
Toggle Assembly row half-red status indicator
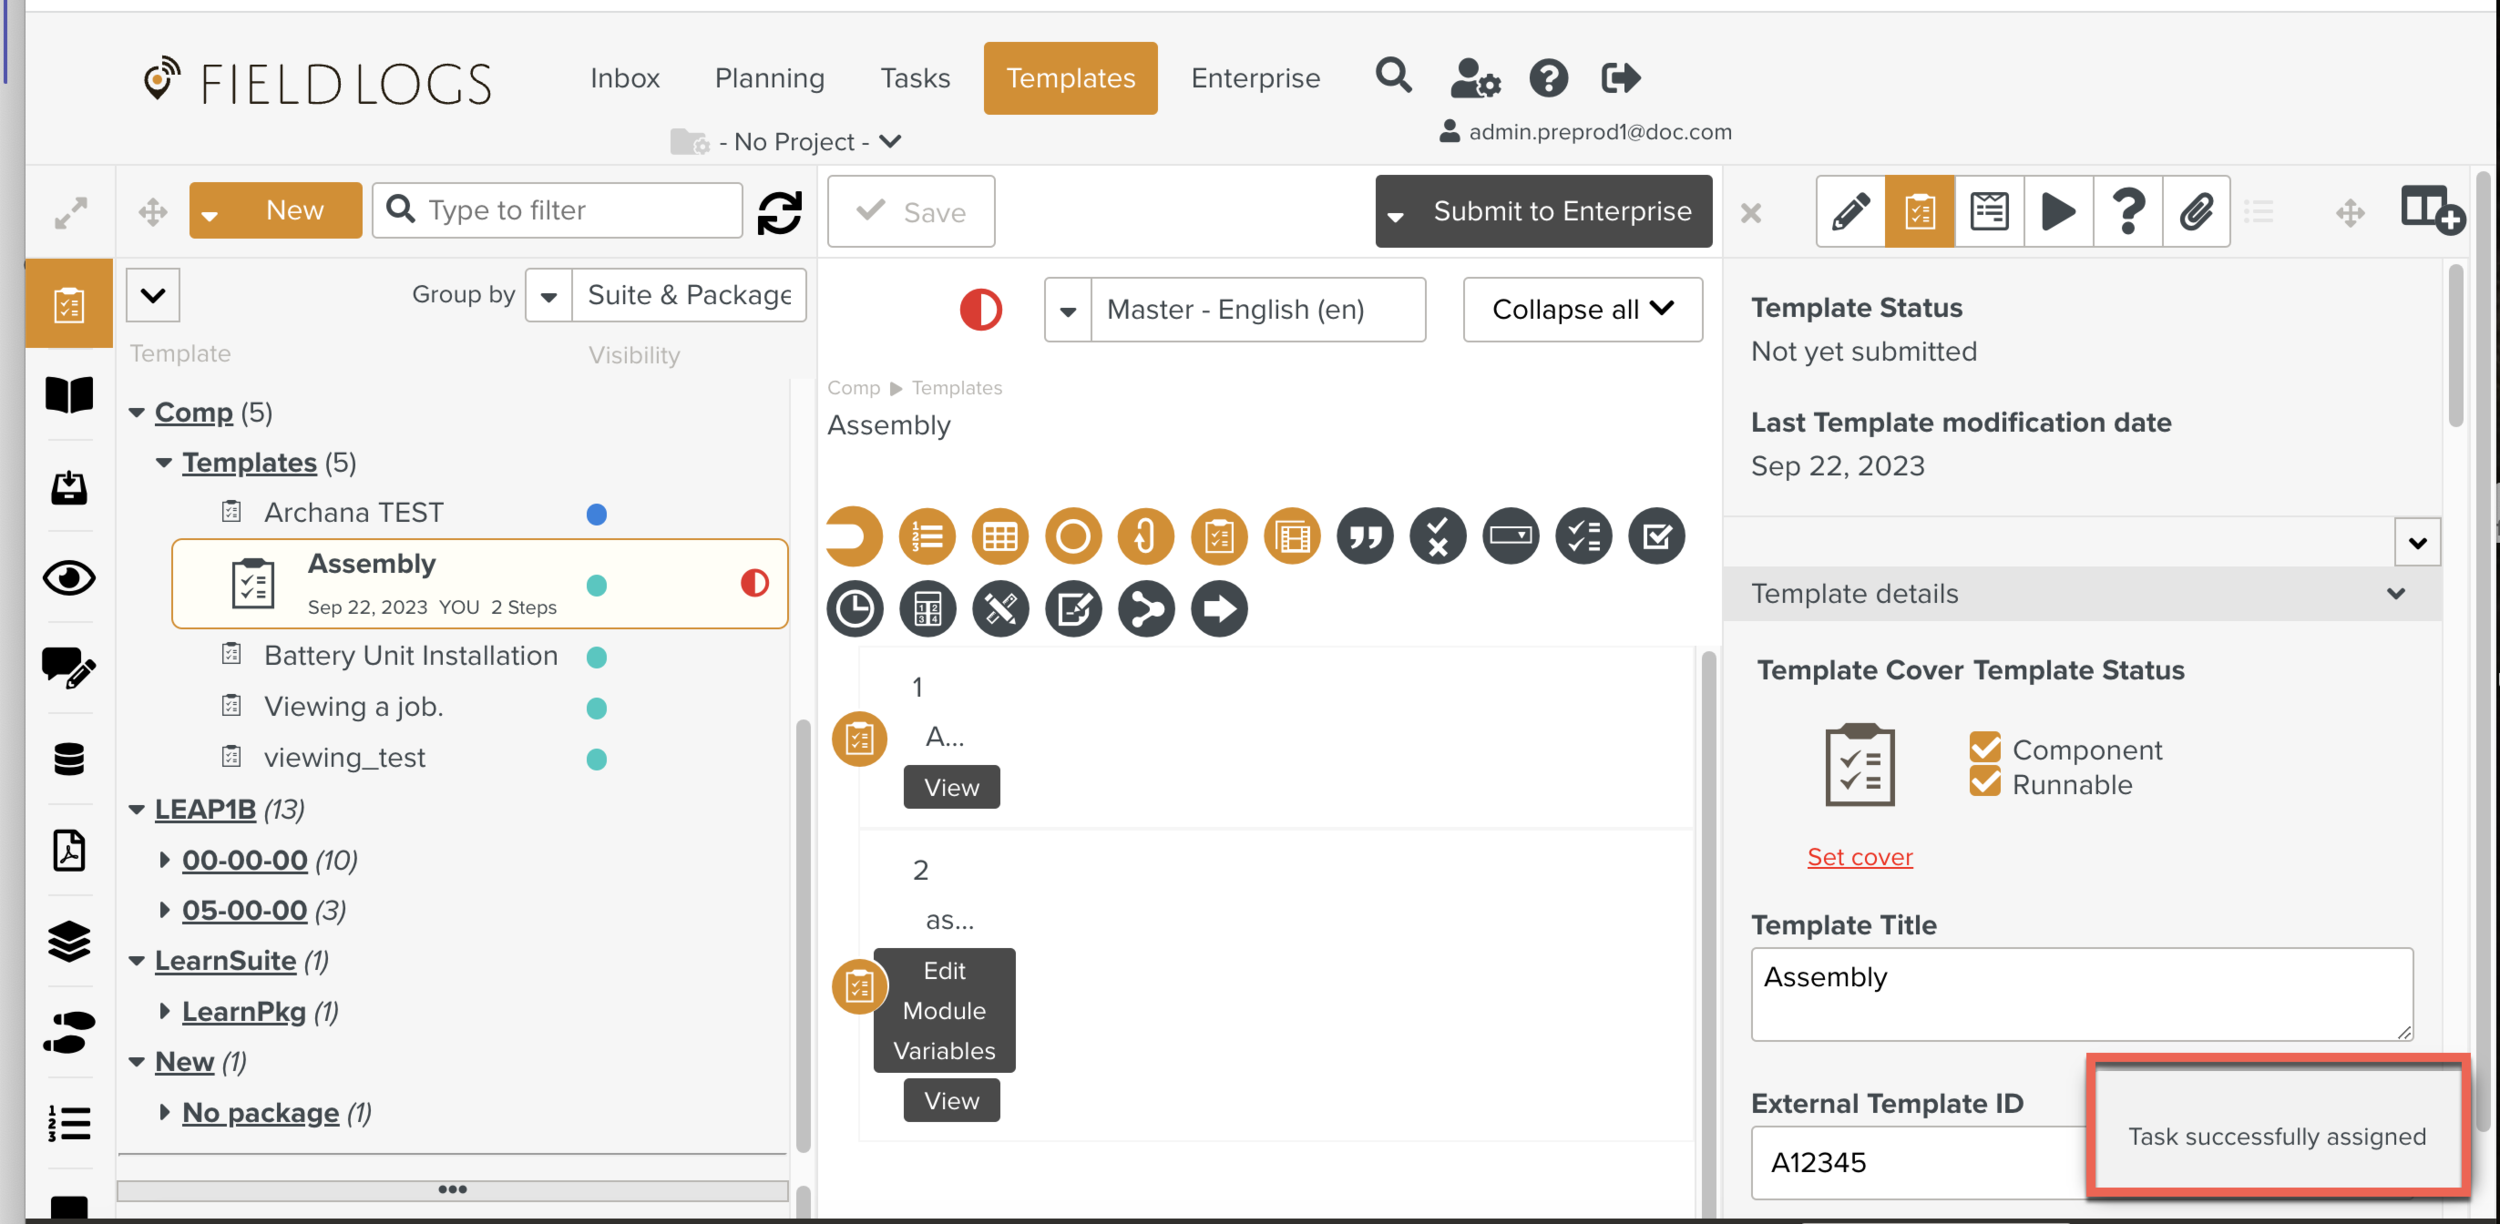pos(754,583)
